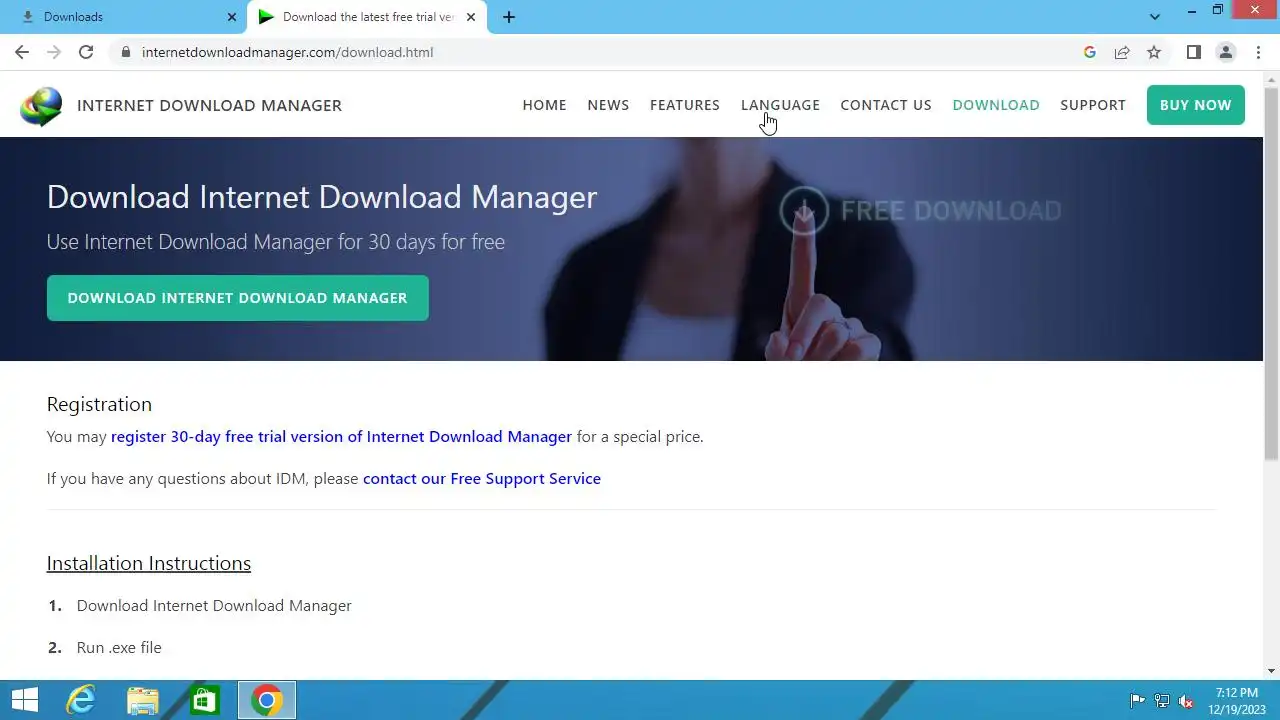Open the CONTACT US page
This screenshot has height=720, width=1280.
(886, 105)
